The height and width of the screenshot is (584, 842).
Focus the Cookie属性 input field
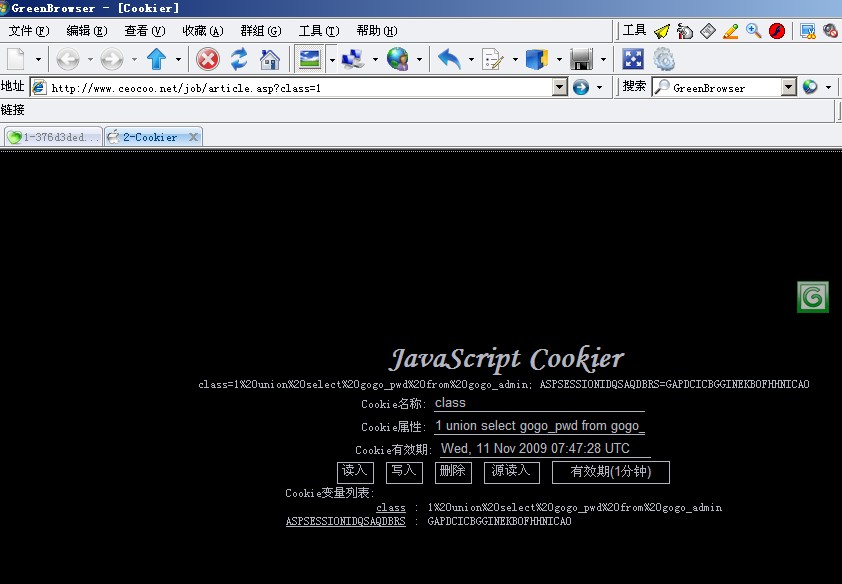(539, 426)
